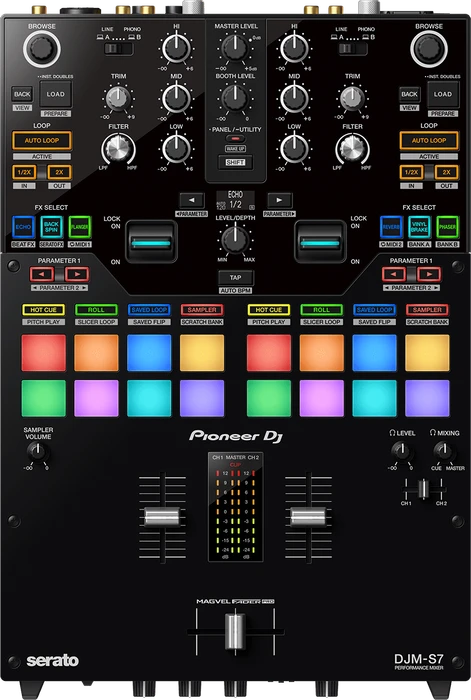This screenshot has width=471, height=700.
Task: Activate the PHASER effect button
Action: (x=447, y=227)
